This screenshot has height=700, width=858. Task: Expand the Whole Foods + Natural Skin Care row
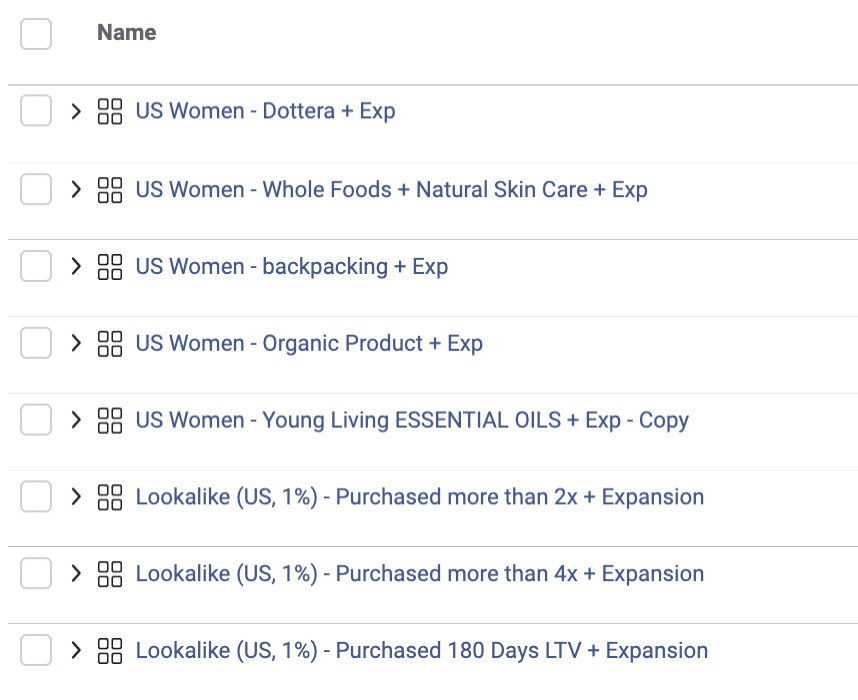tap(76, 190)
